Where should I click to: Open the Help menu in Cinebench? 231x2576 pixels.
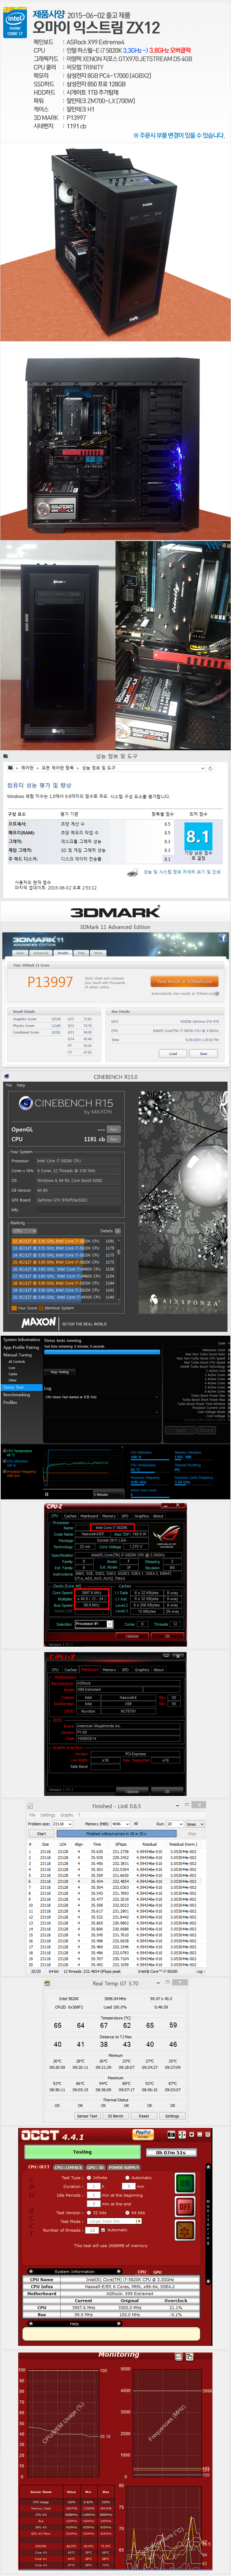(x=21, y=1085)
